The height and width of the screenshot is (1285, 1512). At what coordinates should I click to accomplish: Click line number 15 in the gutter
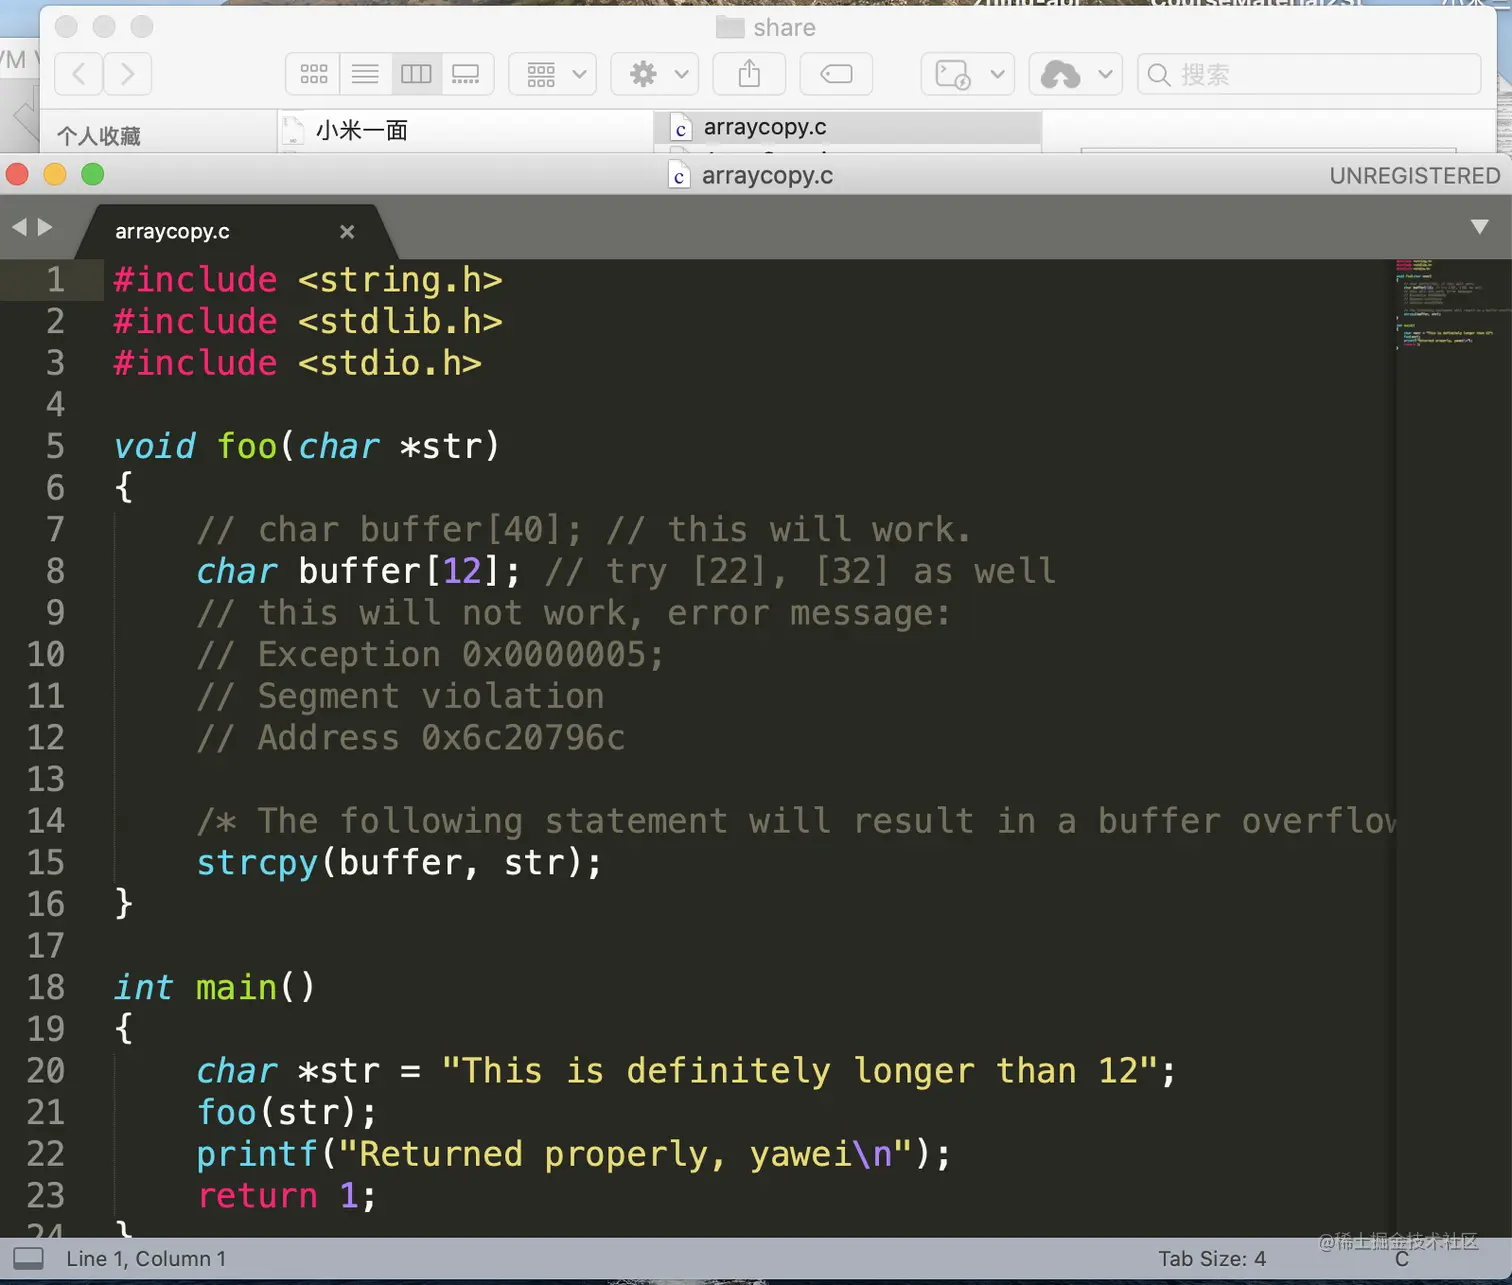coord(45,862)
